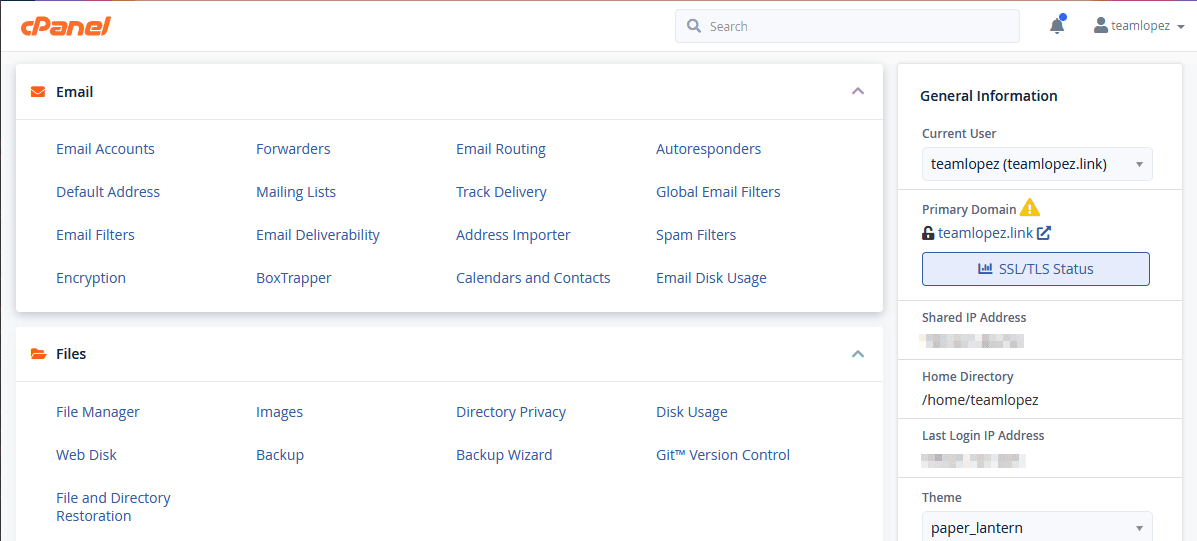Click the SSL/TLS Status button
The height and width of the screenshot is (541, 1197).
[x=1035, y=269]
